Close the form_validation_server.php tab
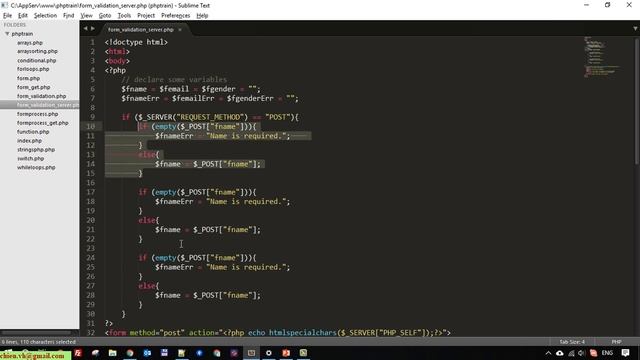Screen dimensions: 640x360 pos(180,30)
